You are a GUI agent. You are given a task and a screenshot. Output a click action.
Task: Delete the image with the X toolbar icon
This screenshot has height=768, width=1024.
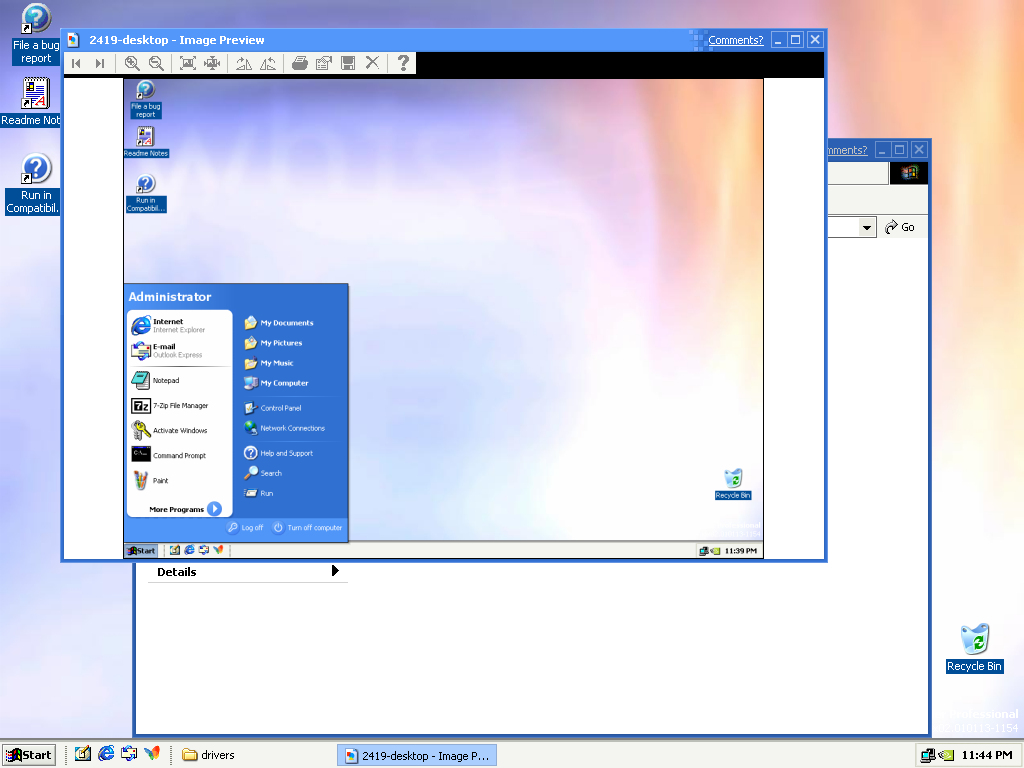(372, 63)
